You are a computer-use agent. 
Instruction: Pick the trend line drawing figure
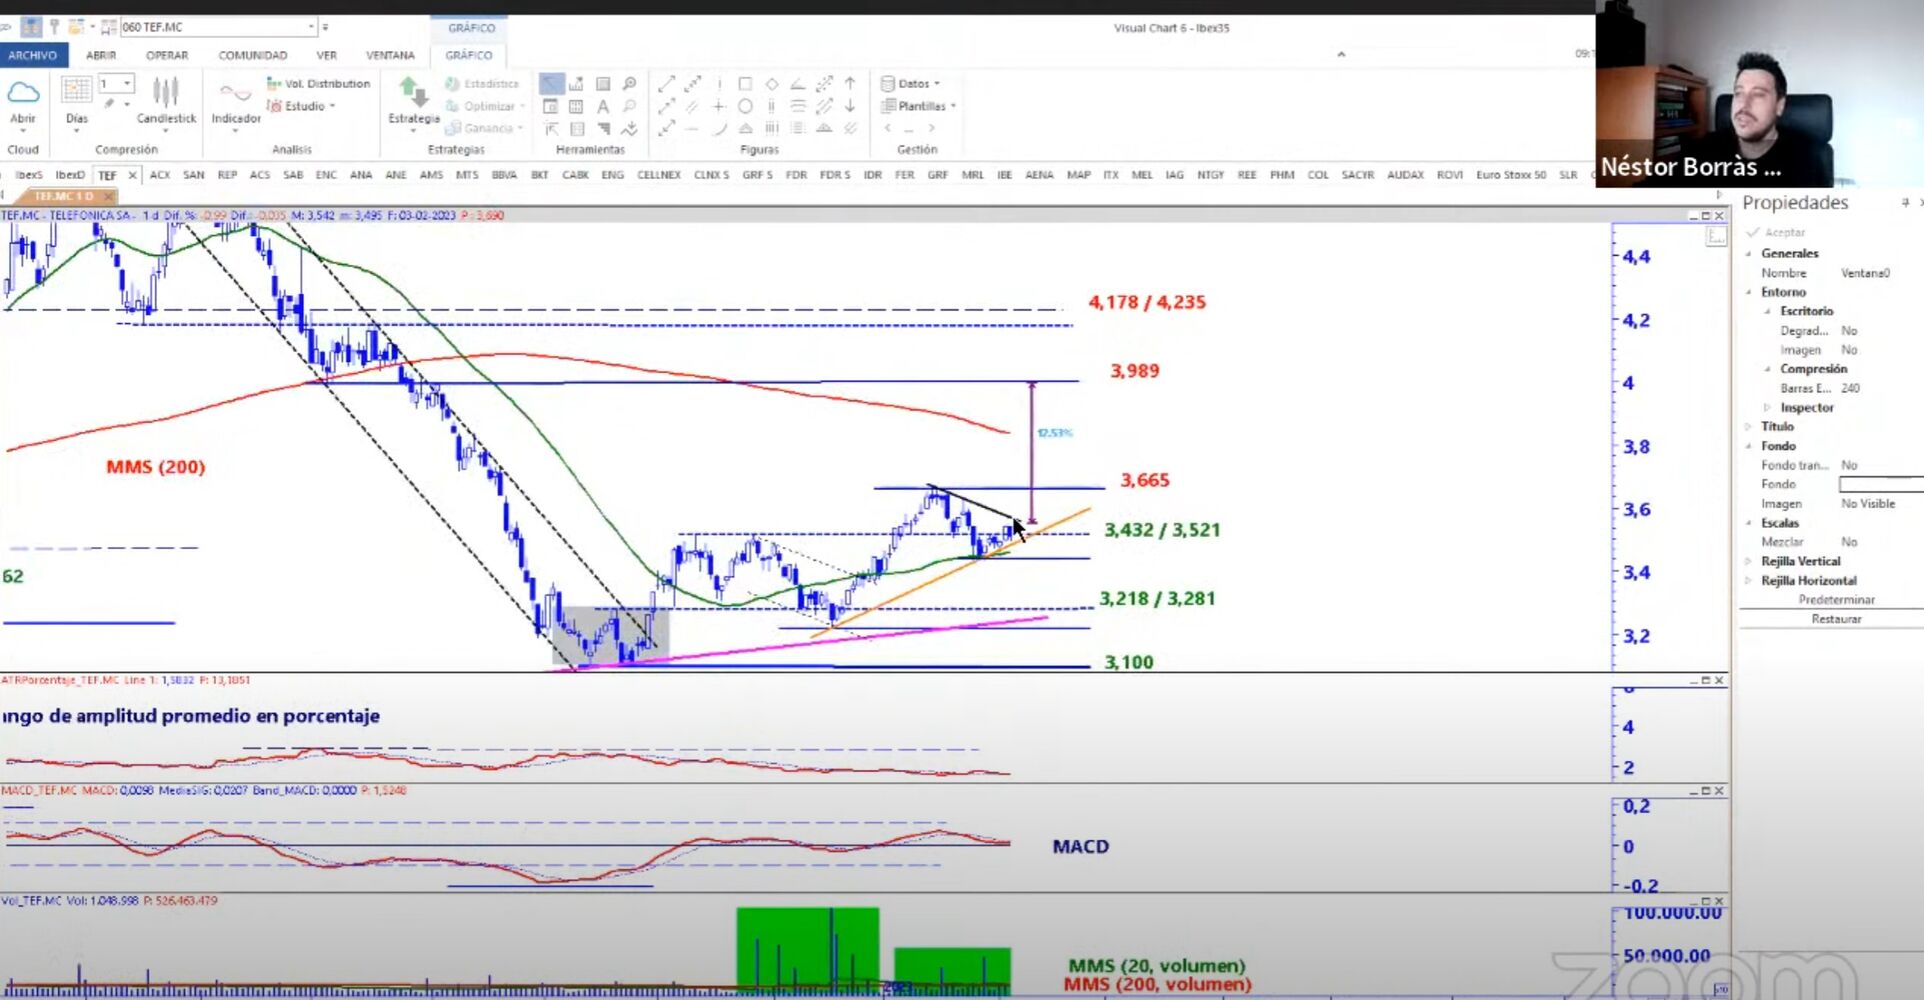point(667,84)
